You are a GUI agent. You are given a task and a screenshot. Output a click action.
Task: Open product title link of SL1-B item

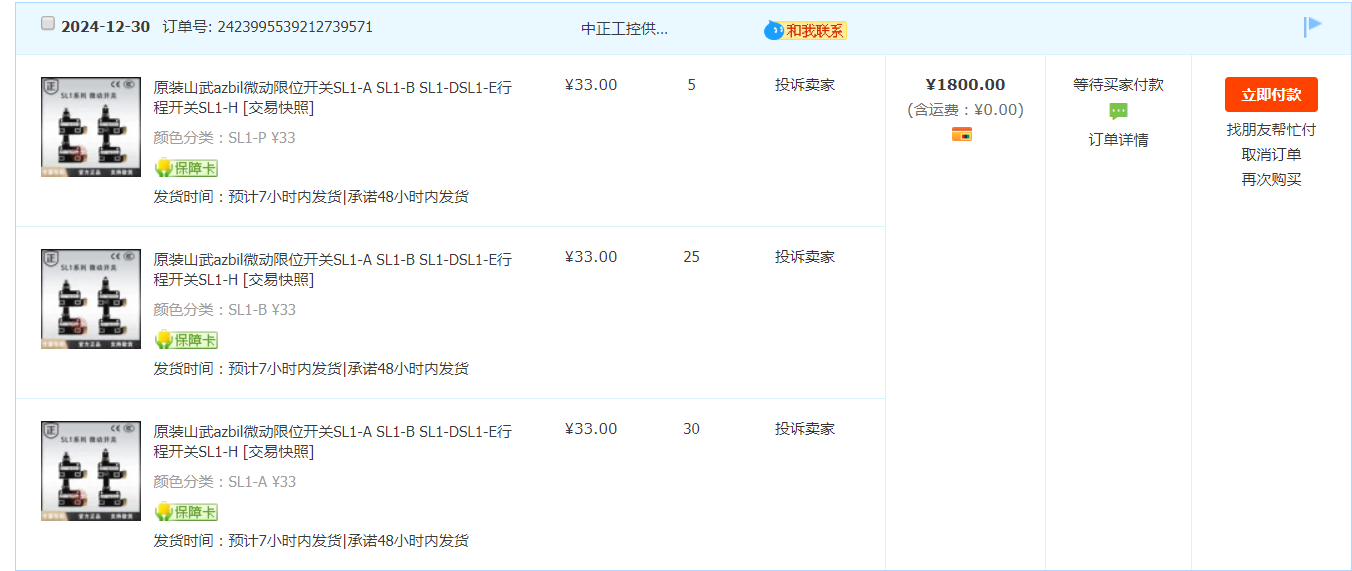point(332,270)
